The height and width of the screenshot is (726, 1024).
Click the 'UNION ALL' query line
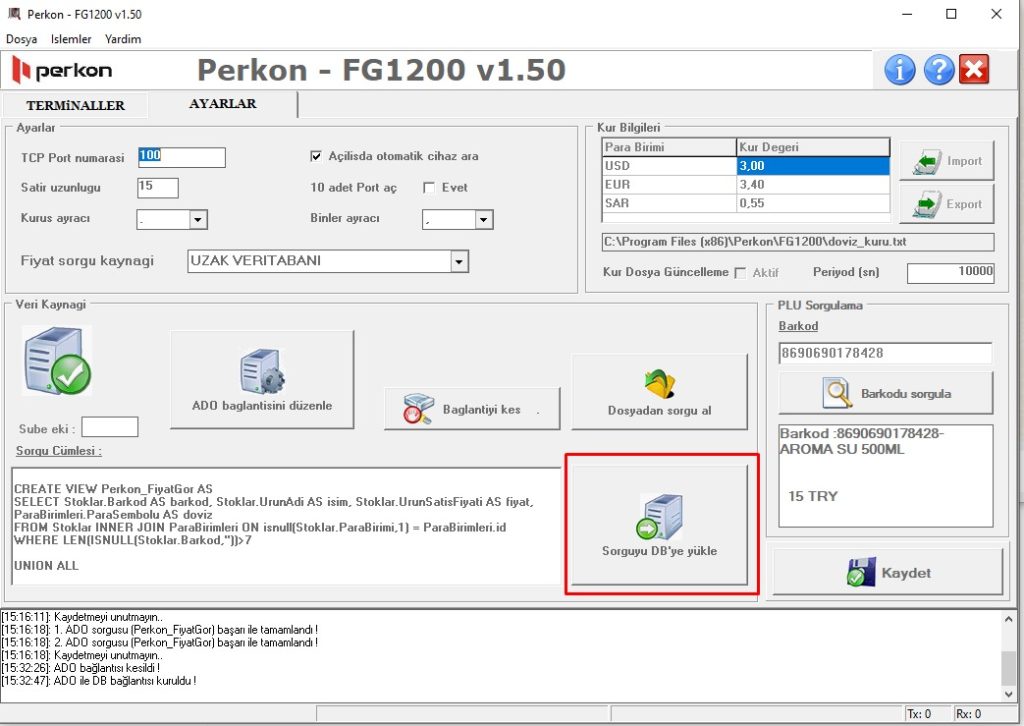[46, 565]
